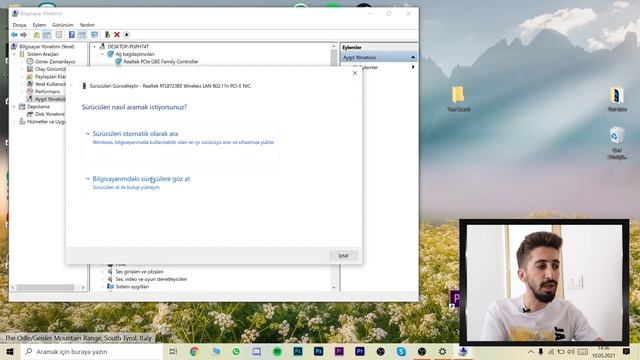Screen dimensions: 640x360
Task: Select Realtek PCIe GBE Family Controller
Action: [157, 62]
